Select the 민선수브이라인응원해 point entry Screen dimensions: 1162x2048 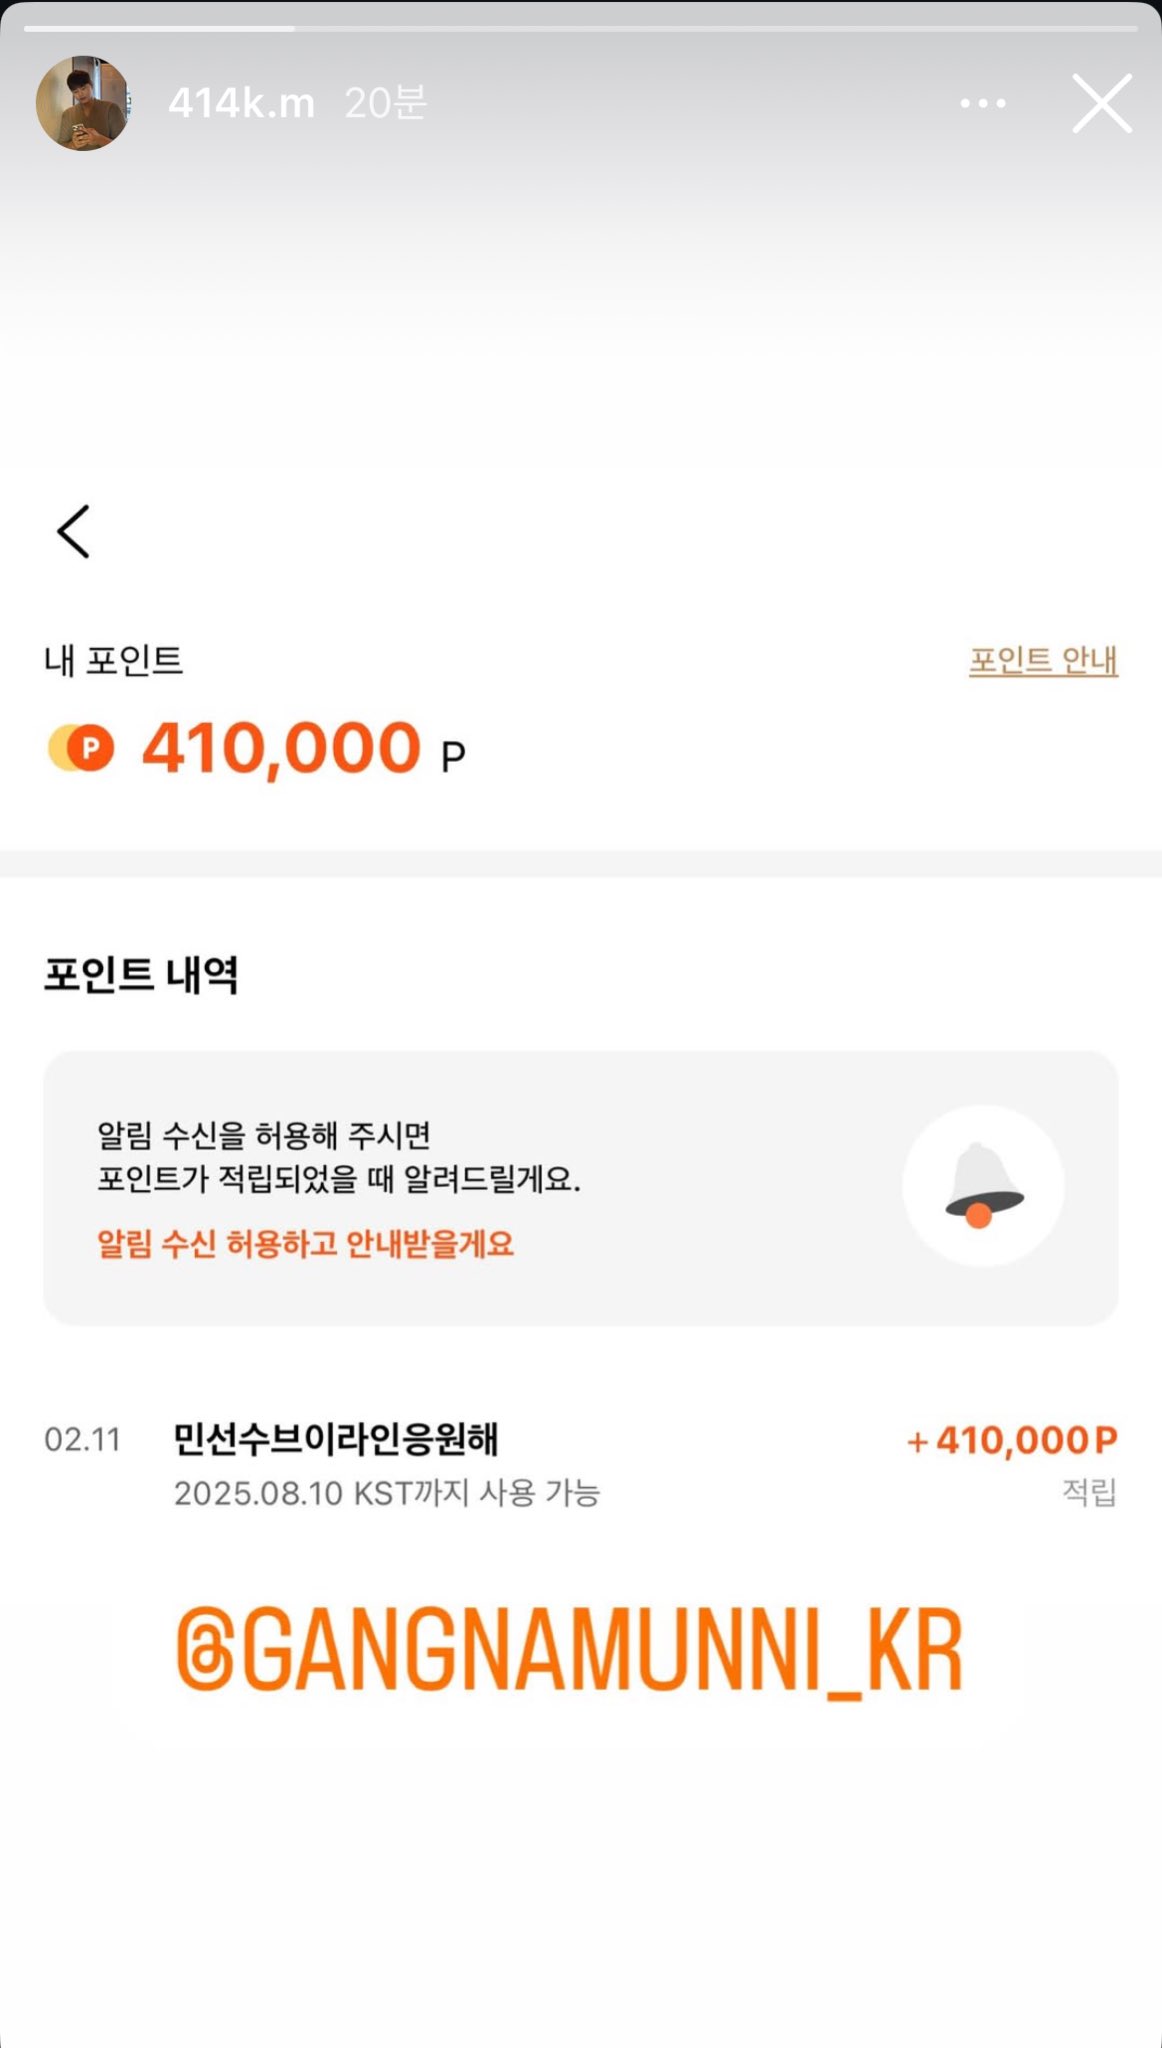pos(335,1439)
